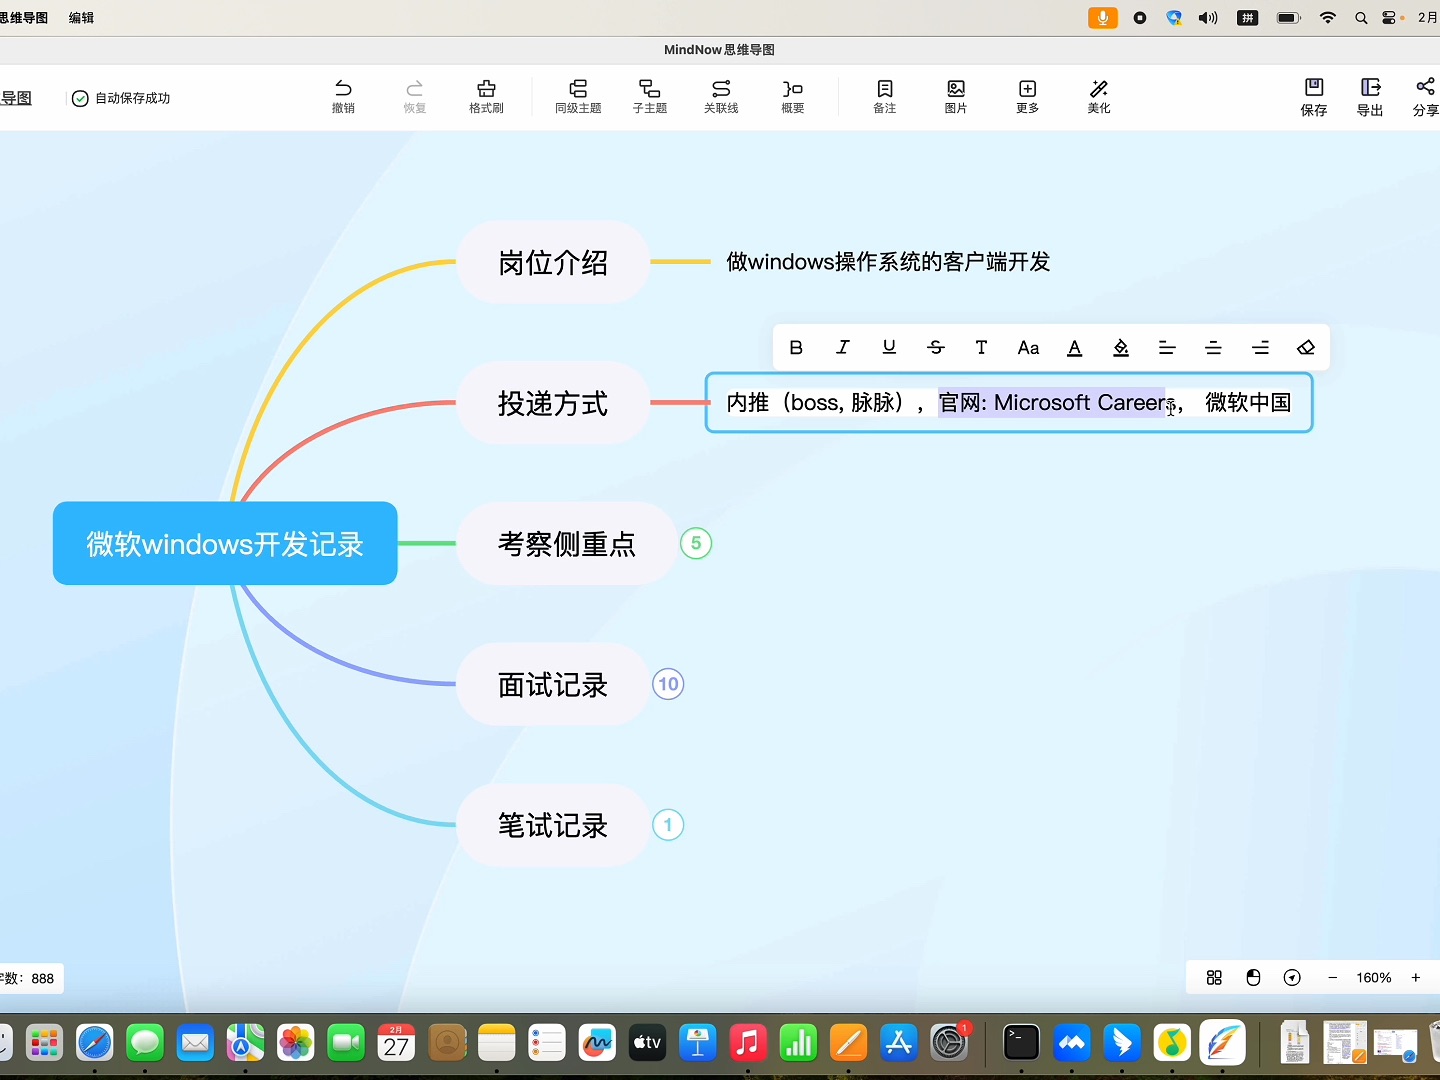Open the 编辑 menu in menu bar
The width and height of the screenshot is (1440, 1080).
pyautogui.click(x=81, y=18)
